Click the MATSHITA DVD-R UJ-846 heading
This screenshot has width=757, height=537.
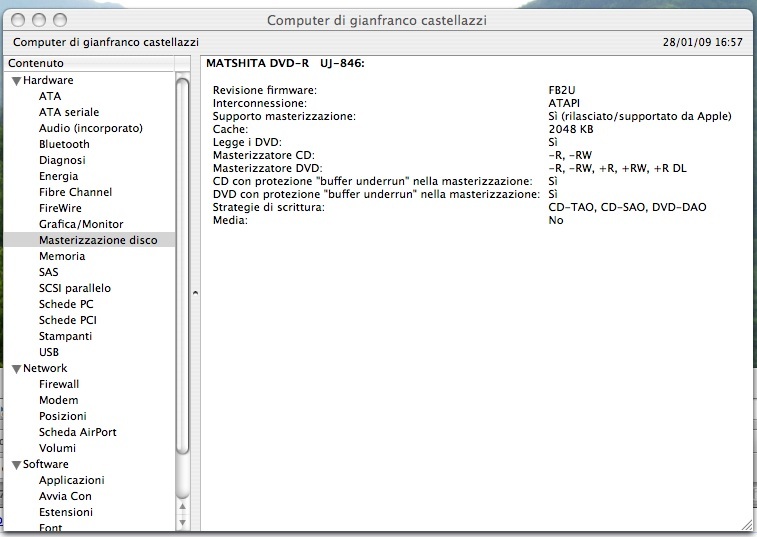point(285,63)
